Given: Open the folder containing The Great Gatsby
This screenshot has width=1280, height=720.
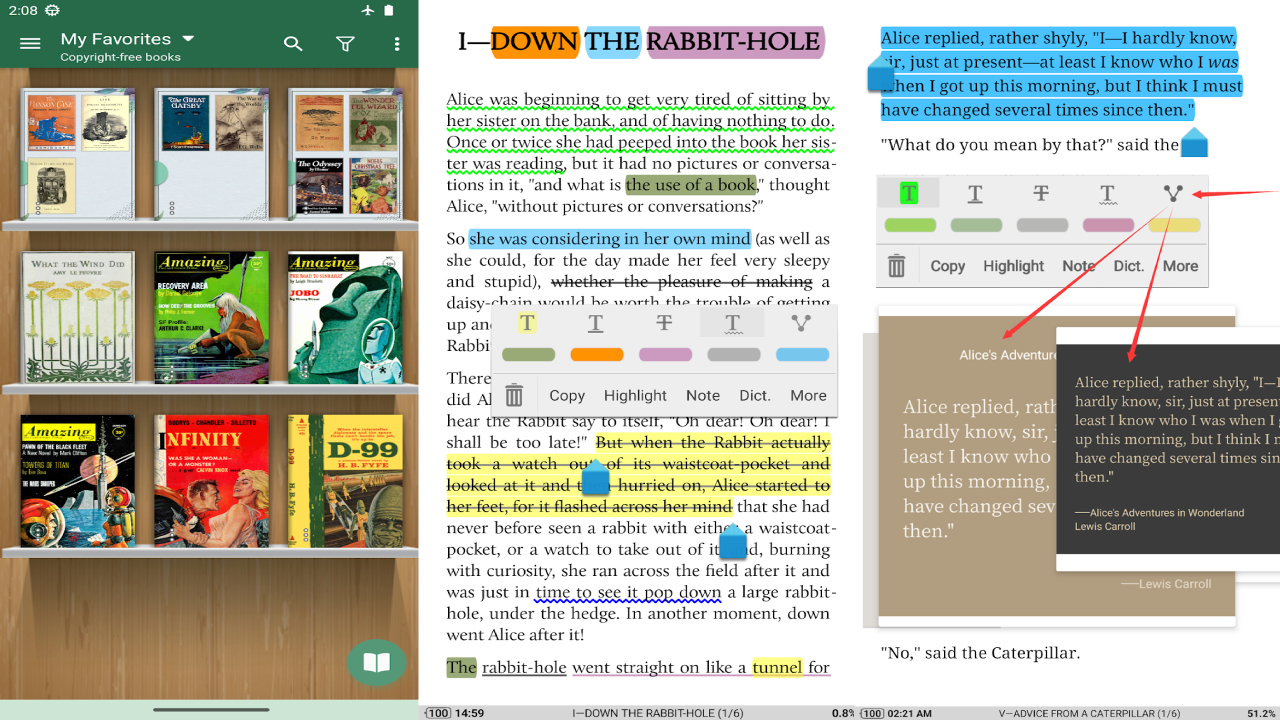Looking at the screenshot, I should pyautogui.click(x=211, y=153).
